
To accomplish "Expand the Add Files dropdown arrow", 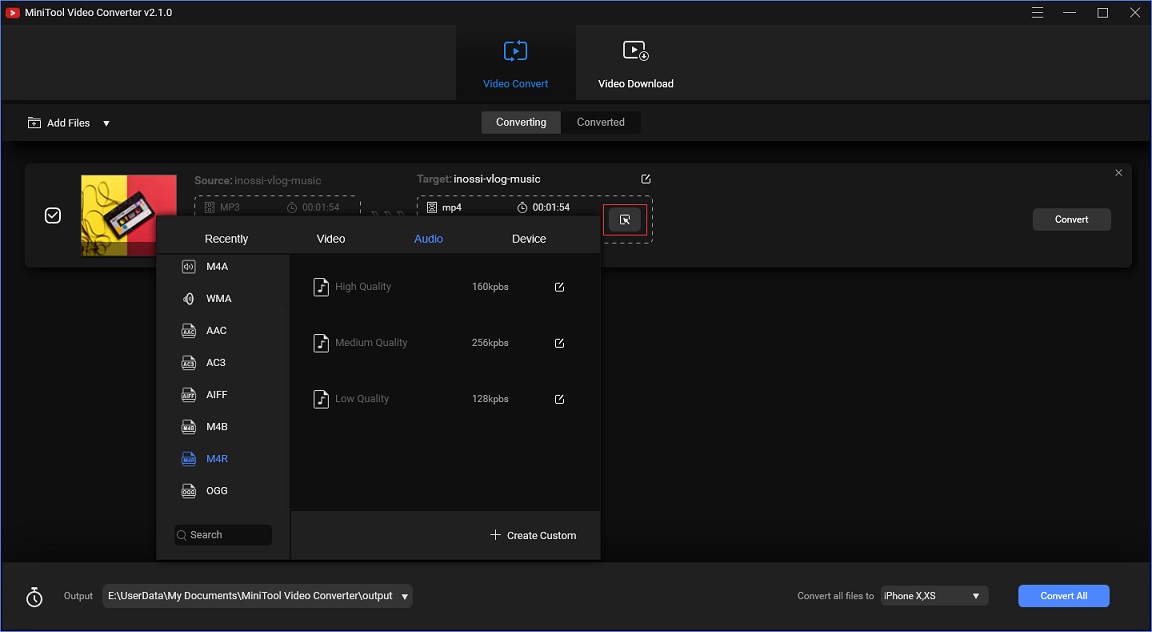I will 106,123.
